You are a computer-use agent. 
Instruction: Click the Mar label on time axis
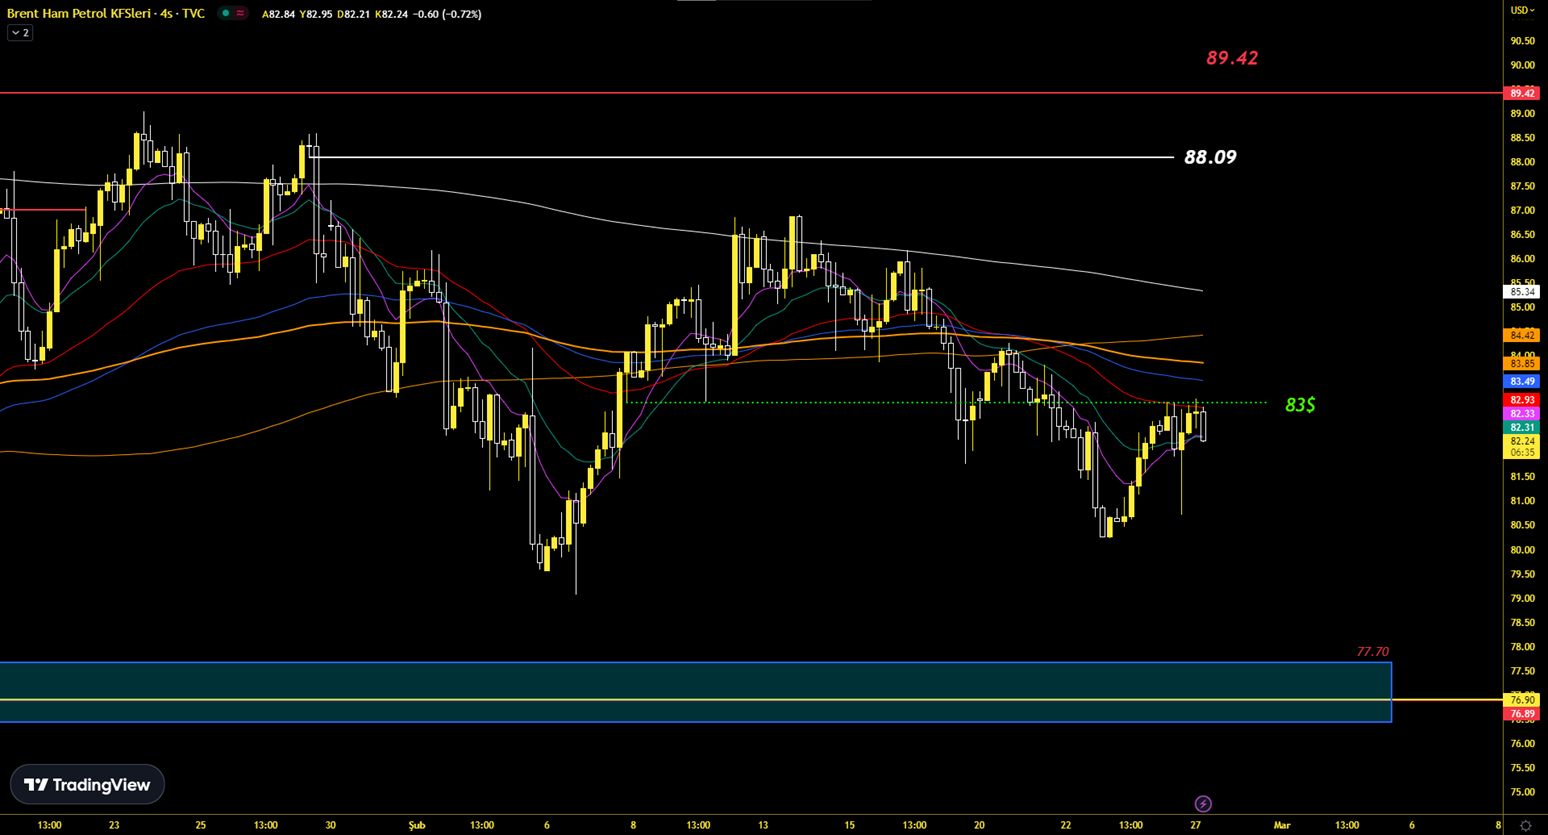1282,825
